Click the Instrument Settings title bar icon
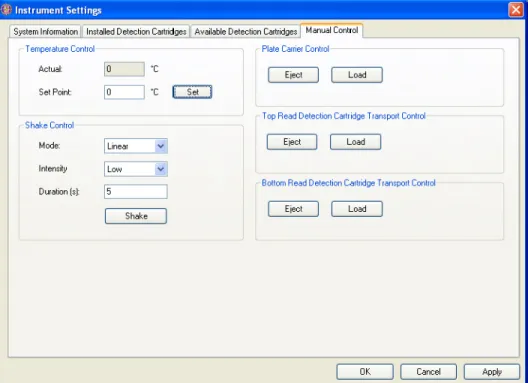The width and height of the screenshot is (528, 383). tap(6, 9)
